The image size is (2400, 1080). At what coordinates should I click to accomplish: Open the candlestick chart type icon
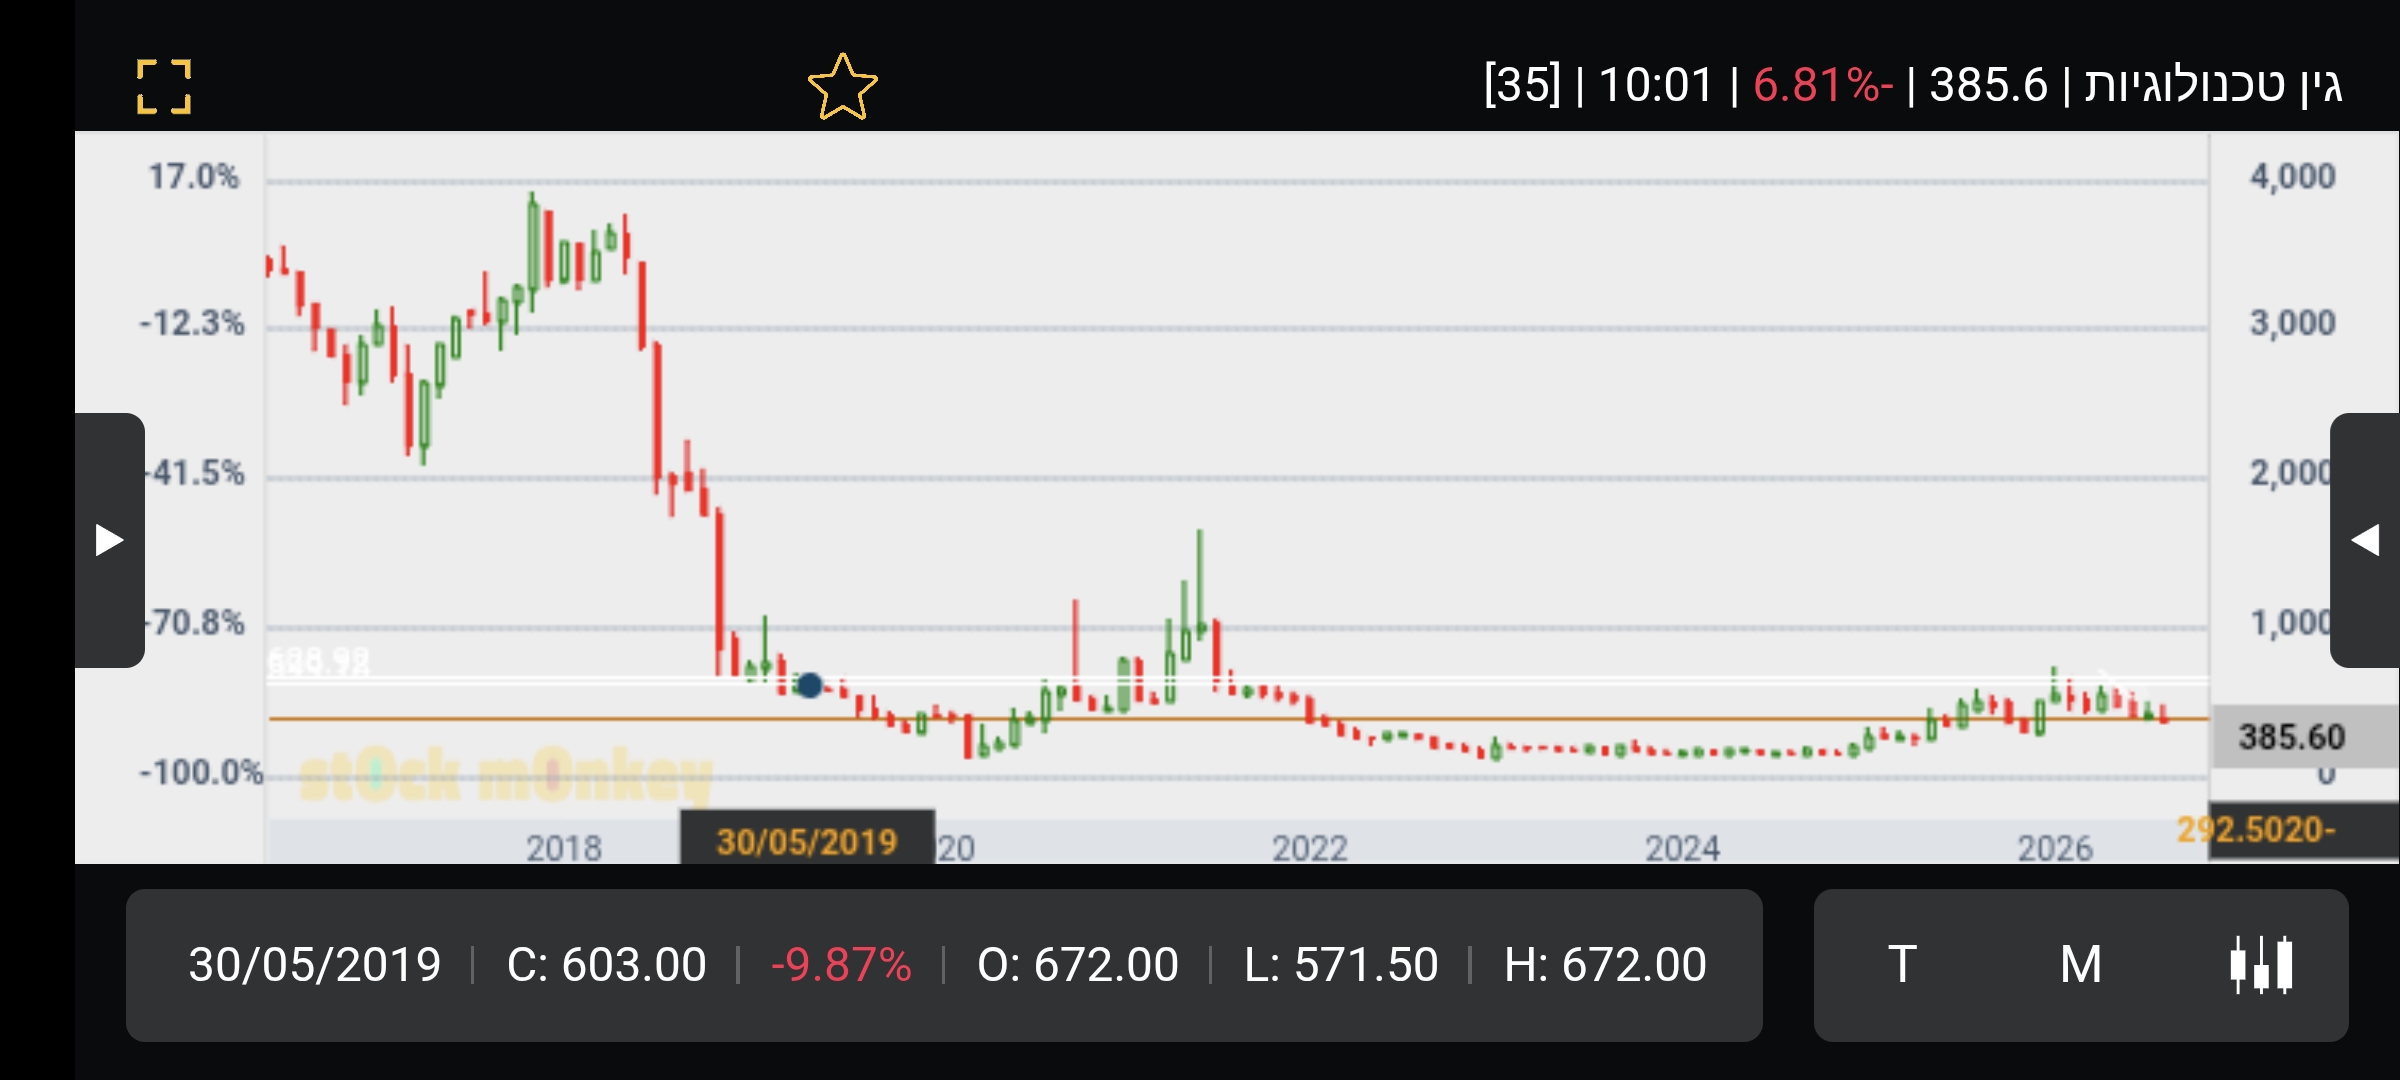click(2261, 965)
